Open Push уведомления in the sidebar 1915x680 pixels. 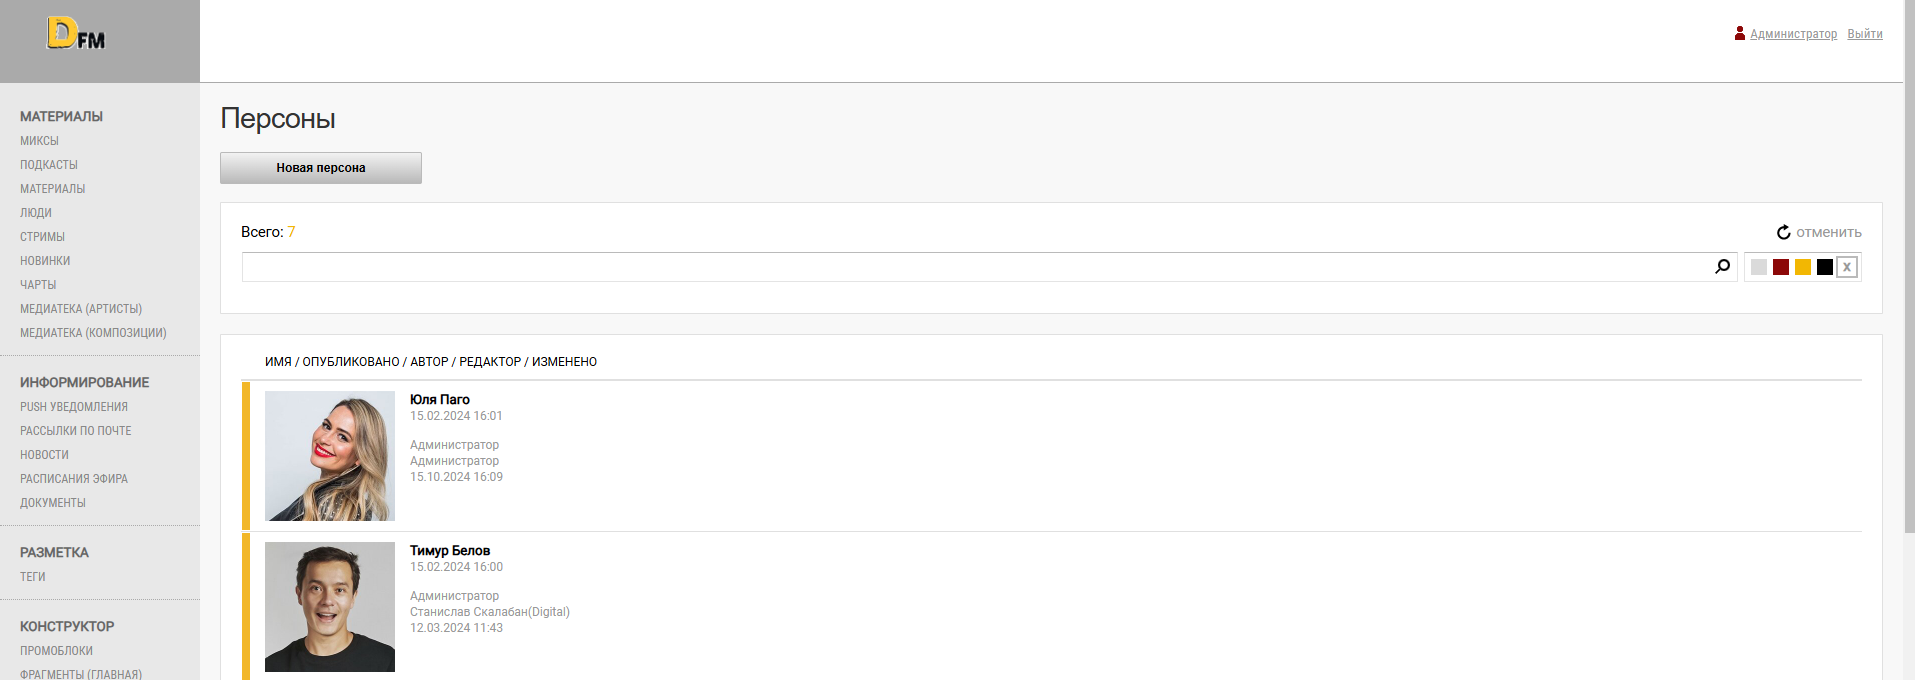[x=74, y=407]
